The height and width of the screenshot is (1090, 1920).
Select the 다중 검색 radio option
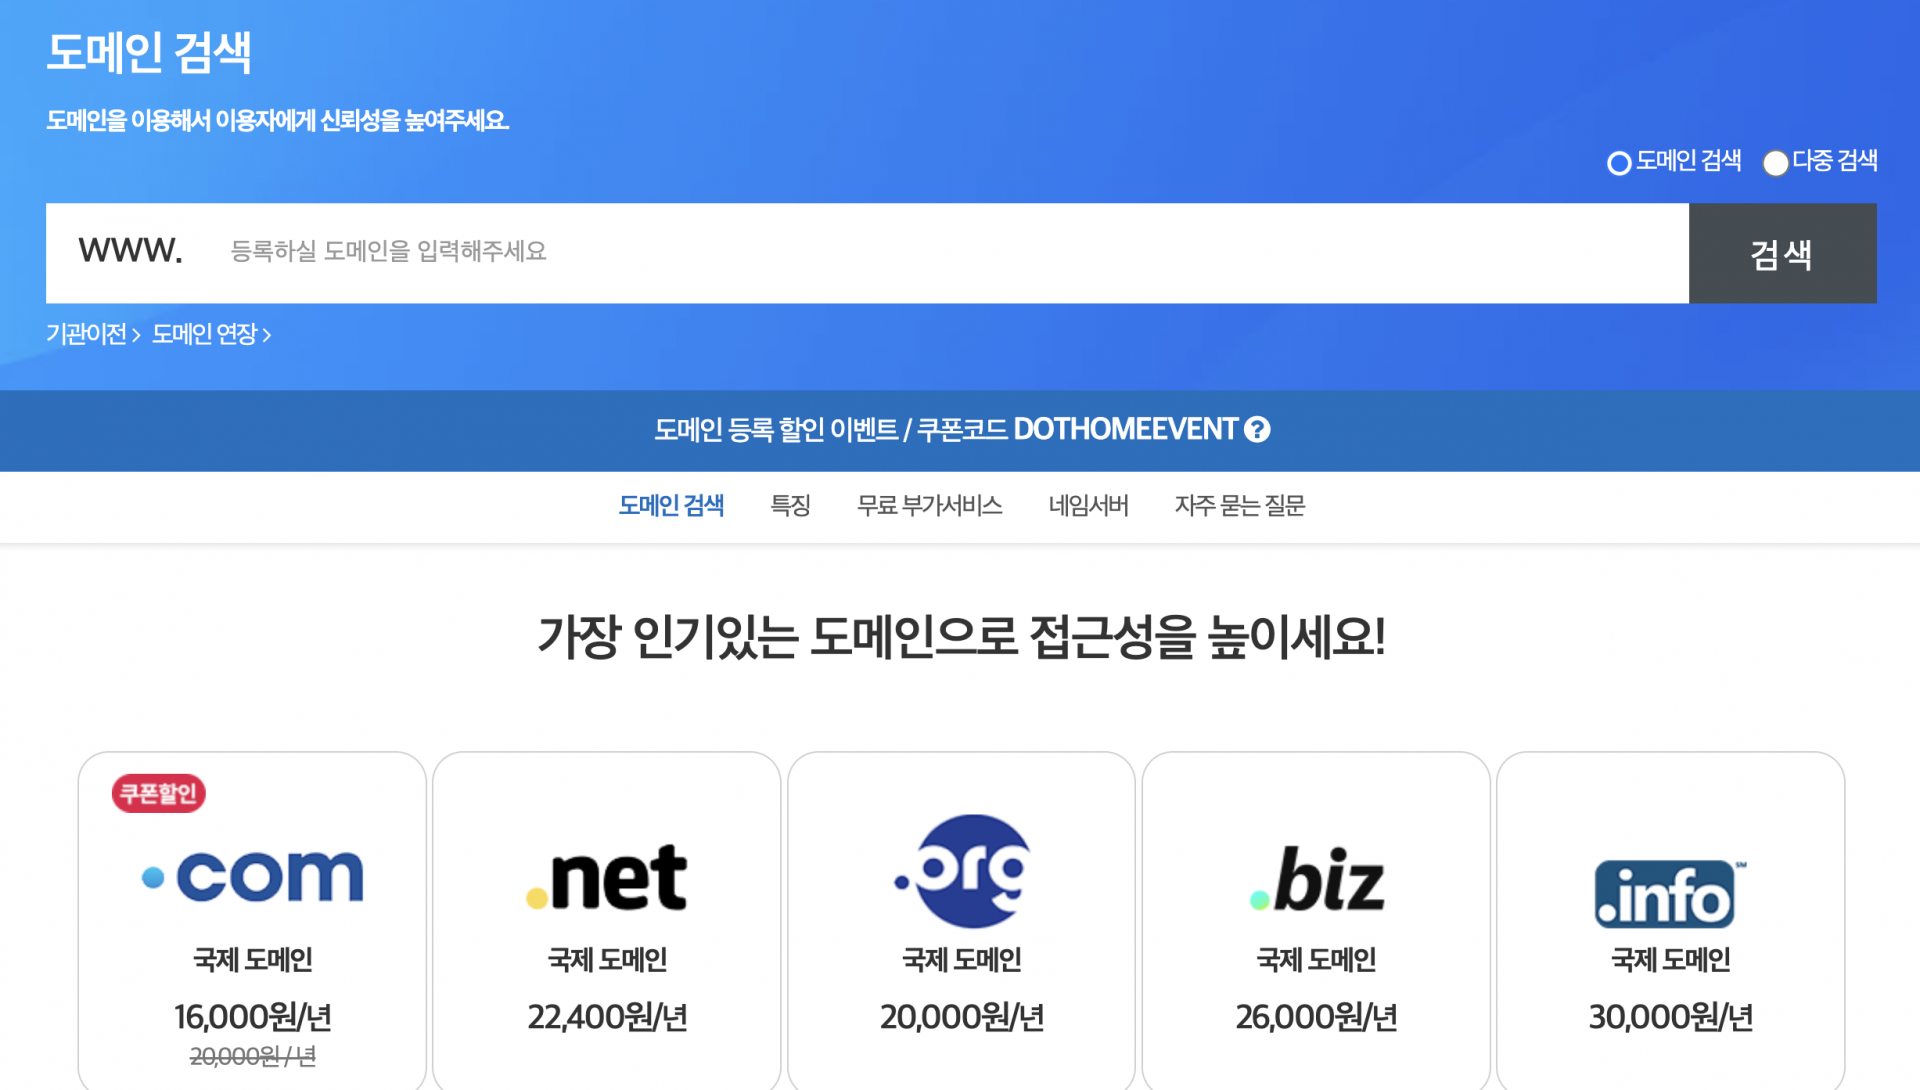1775,162
